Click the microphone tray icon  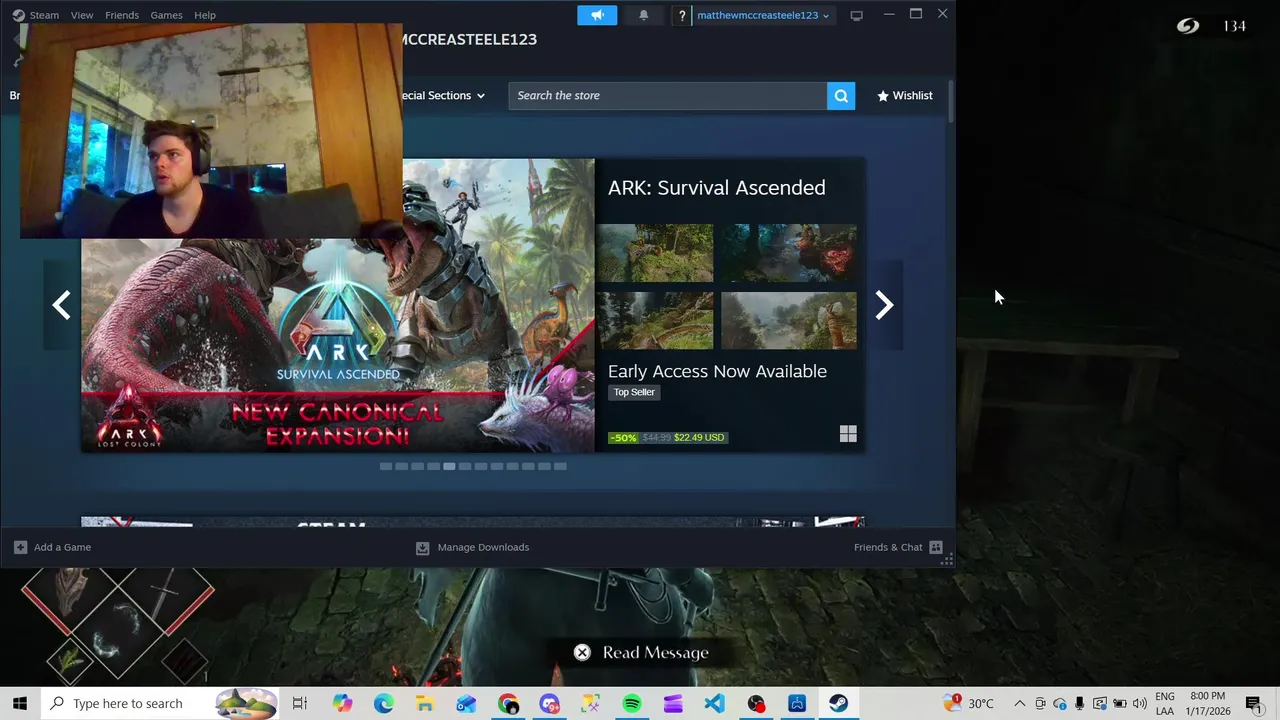click(x=1079, y=703)
